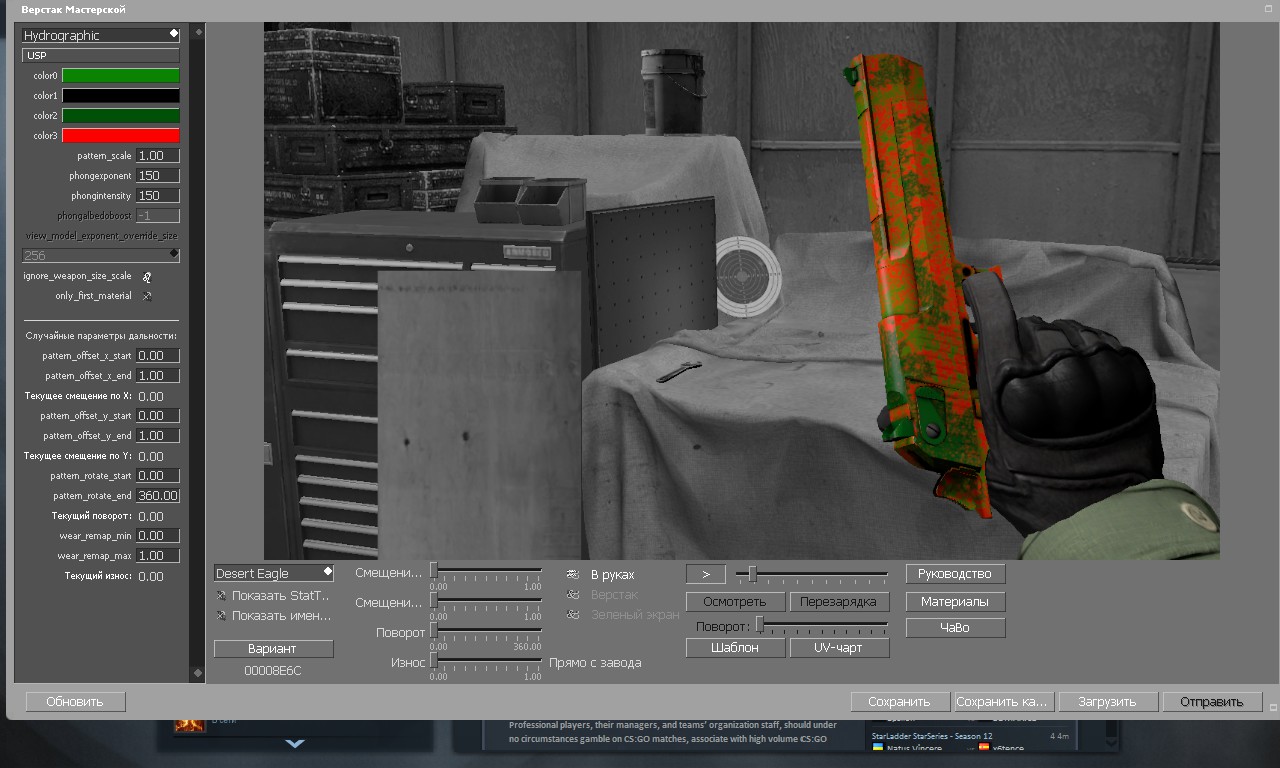
Task: Click the pattern_rotate_start field
Action: pos(158,476)
